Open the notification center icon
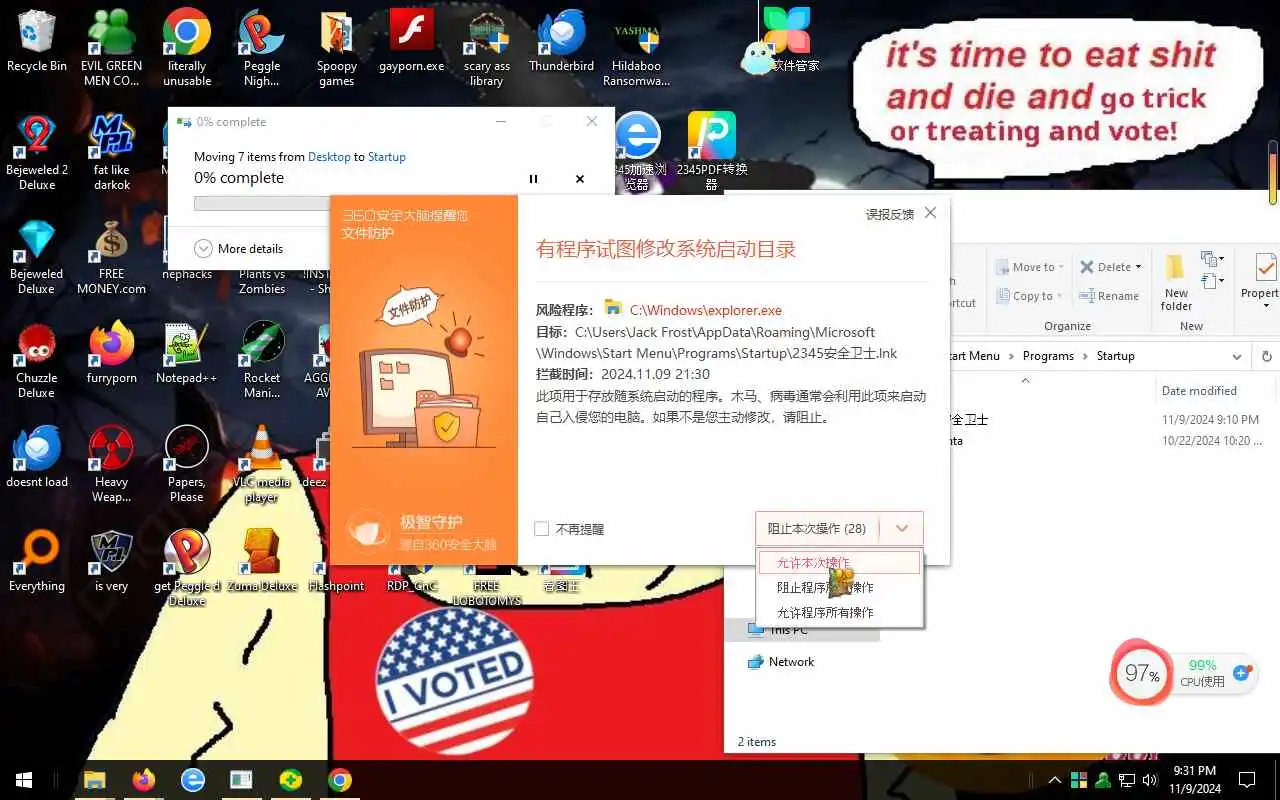The width and height of the screenshot is (1280, 800). (1247, 780)
